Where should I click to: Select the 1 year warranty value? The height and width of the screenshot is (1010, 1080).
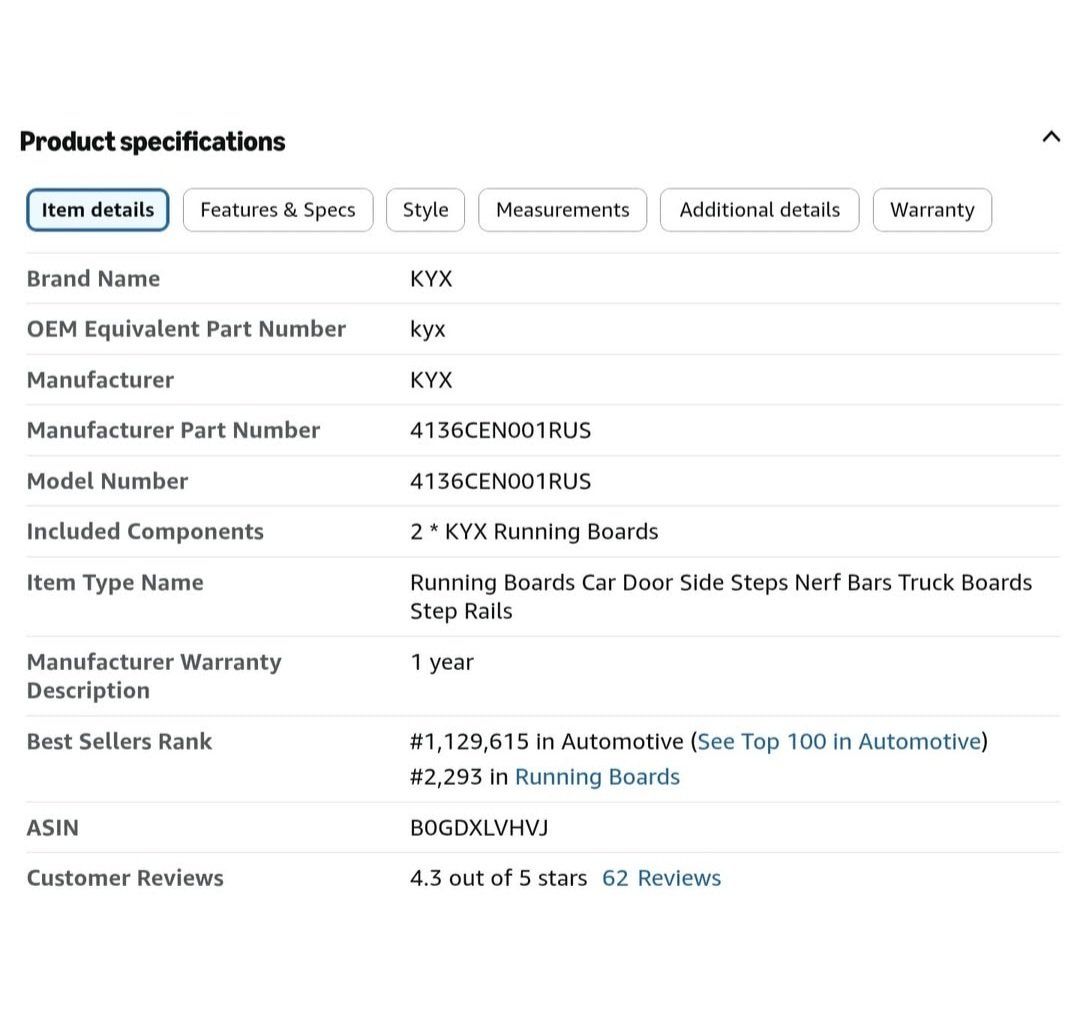(442, 662)
